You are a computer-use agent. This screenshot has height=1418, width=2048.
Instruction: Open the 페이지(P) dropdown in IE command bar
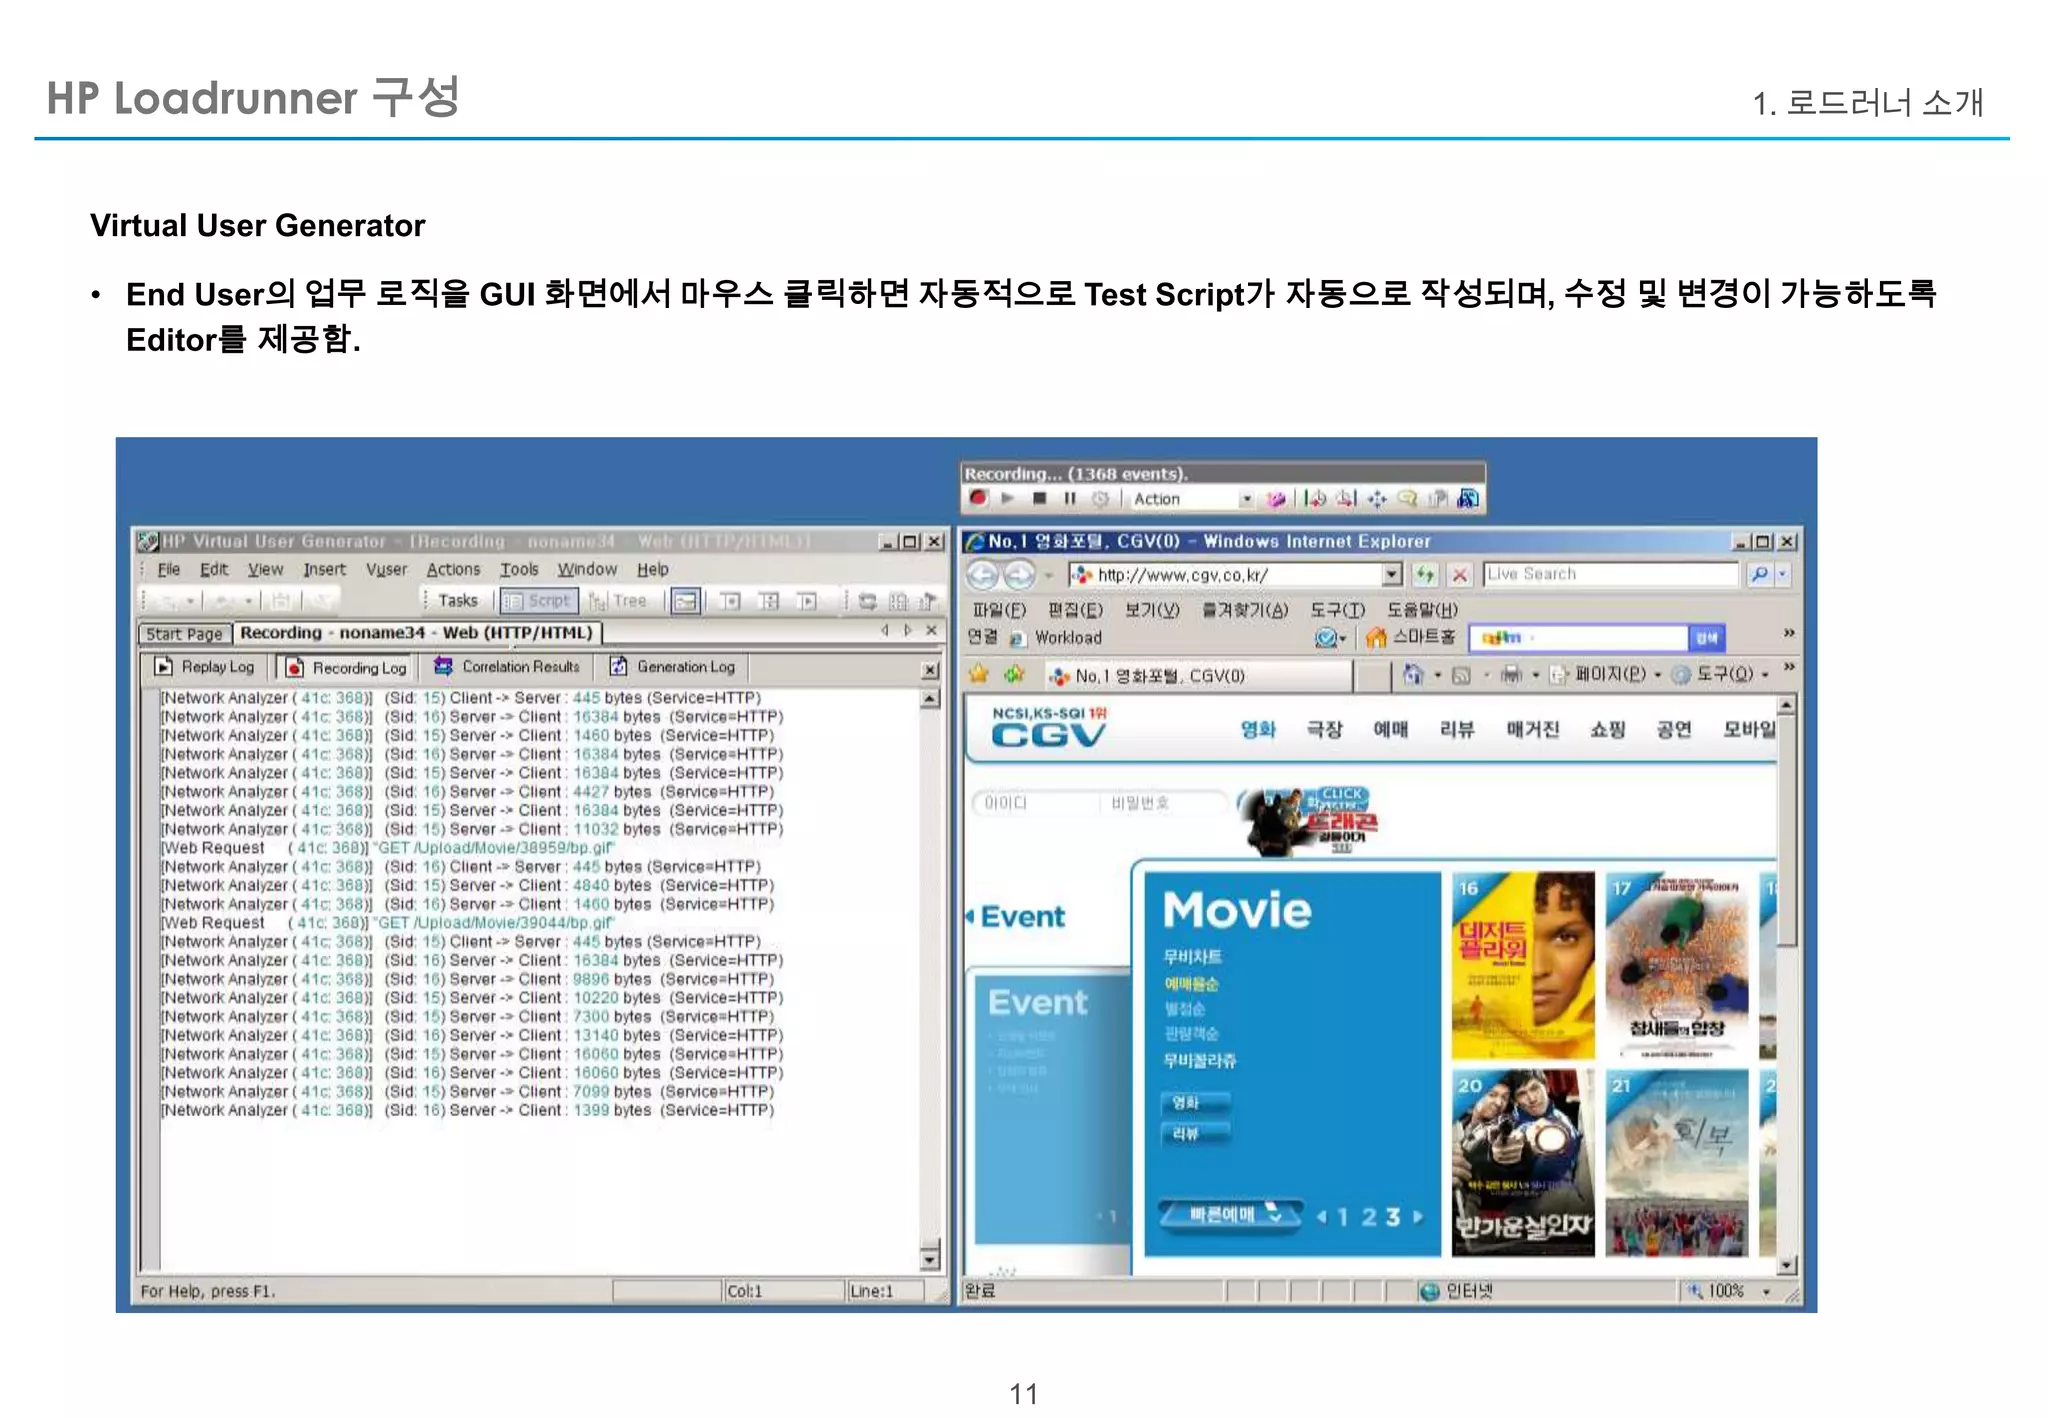click(x=1608, y=675)
